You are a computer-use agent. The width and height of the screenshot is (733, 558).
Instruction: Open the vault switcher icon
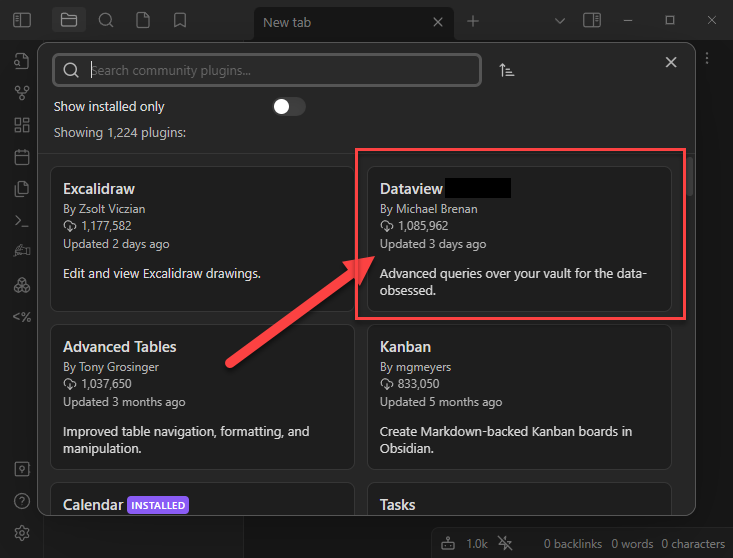coord(22,469)
